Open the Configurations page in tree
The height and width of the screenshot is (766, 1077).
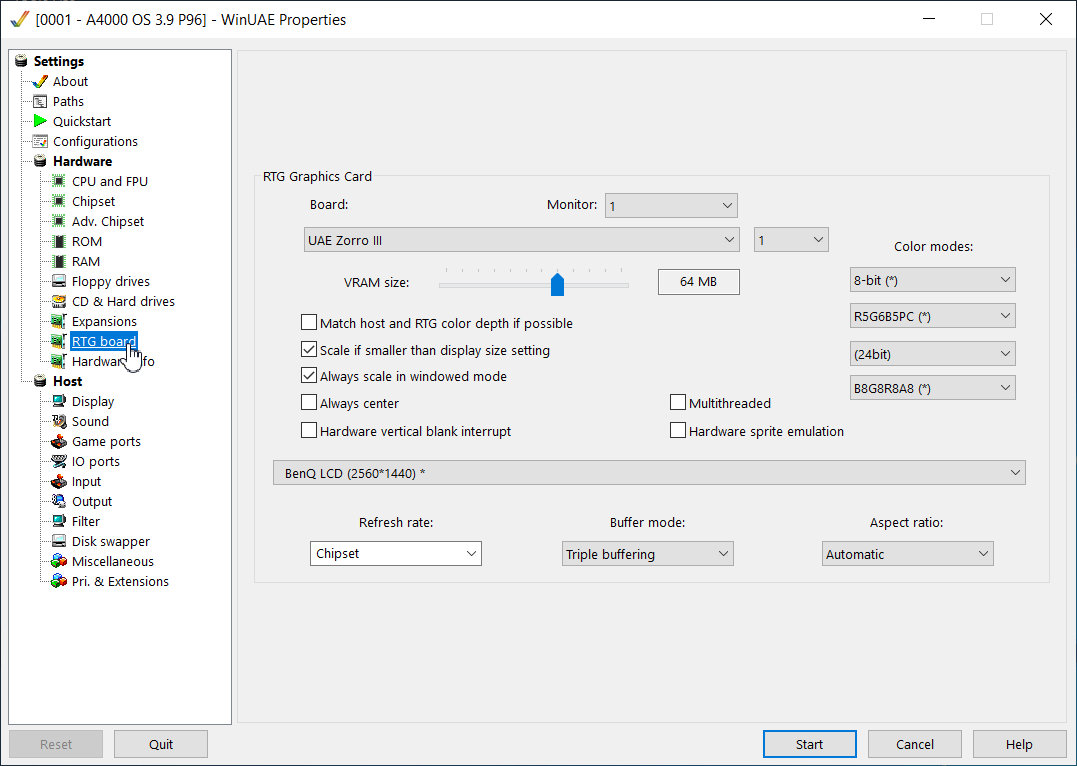[95, 141]
